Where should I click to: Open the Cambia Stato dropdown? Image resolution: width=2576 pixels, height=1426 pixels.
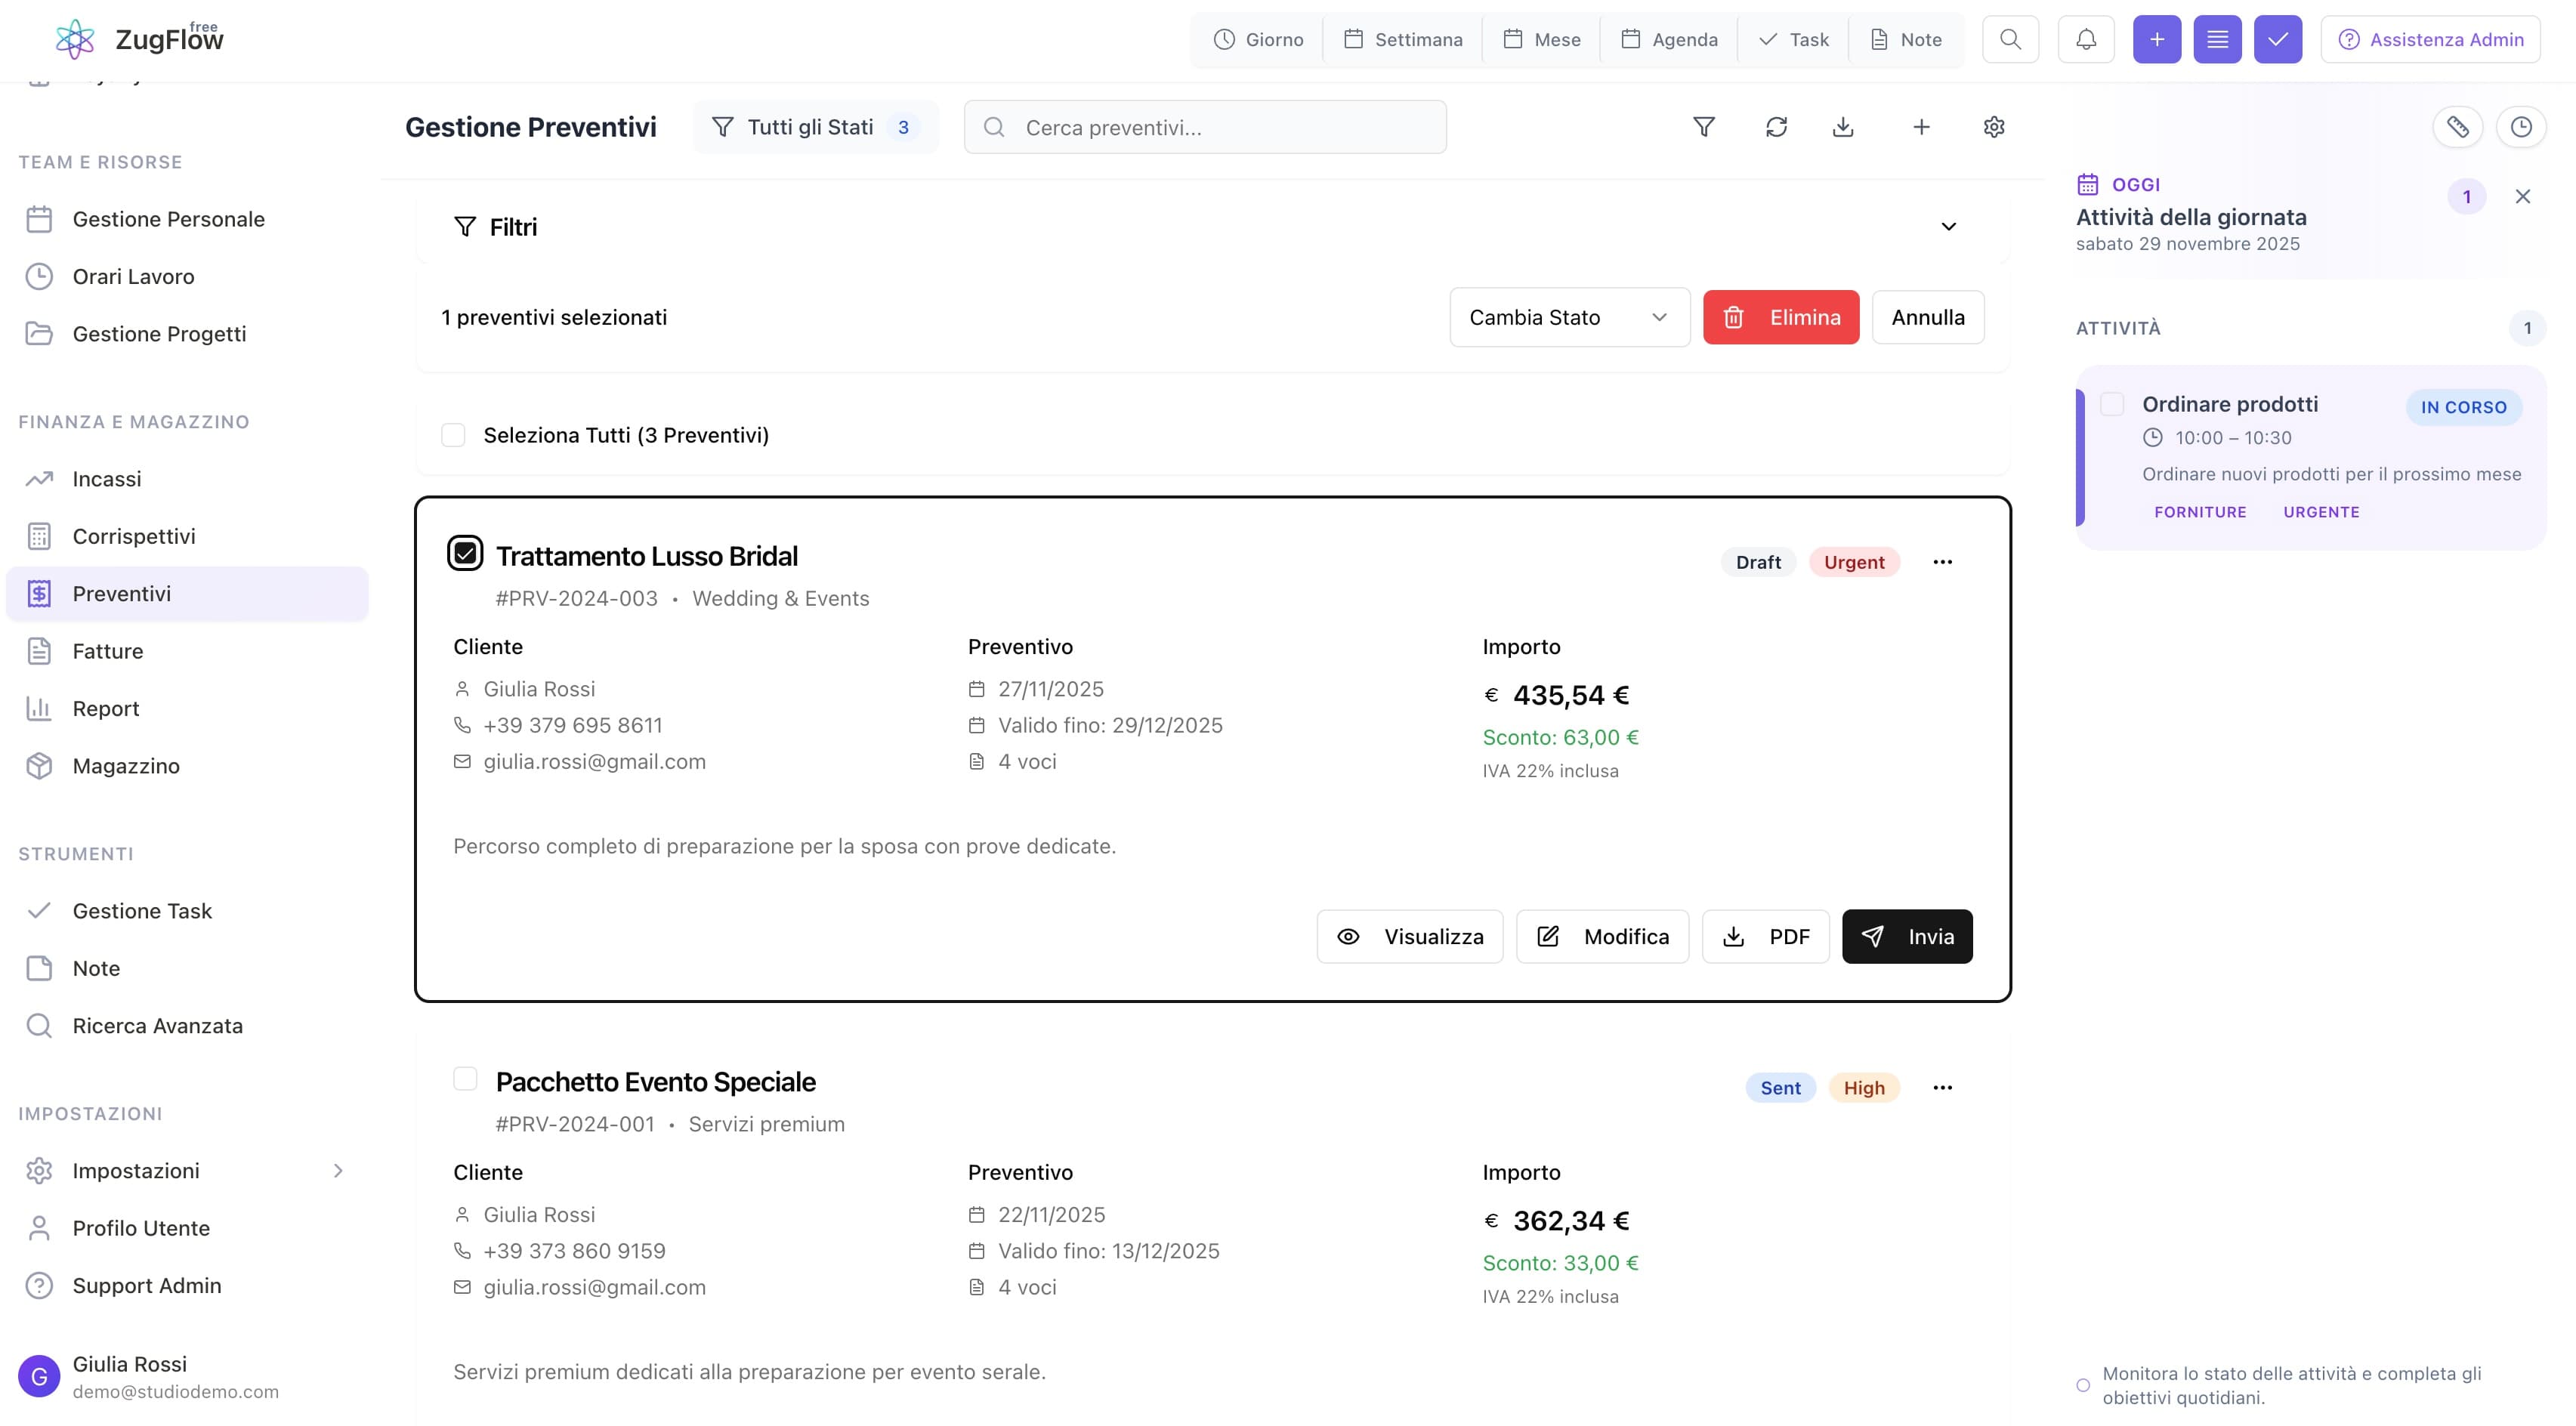(1568, 317)
